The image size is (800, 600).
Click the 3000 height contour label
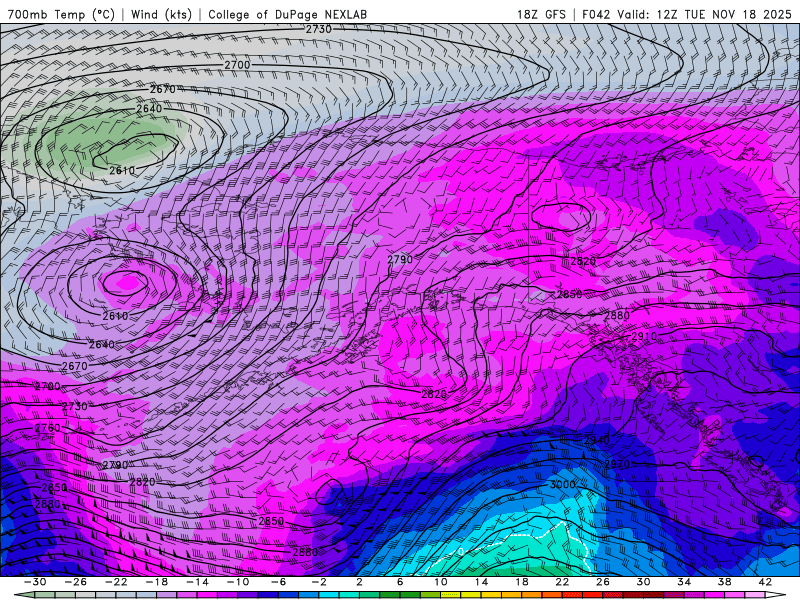pos(562,484)
